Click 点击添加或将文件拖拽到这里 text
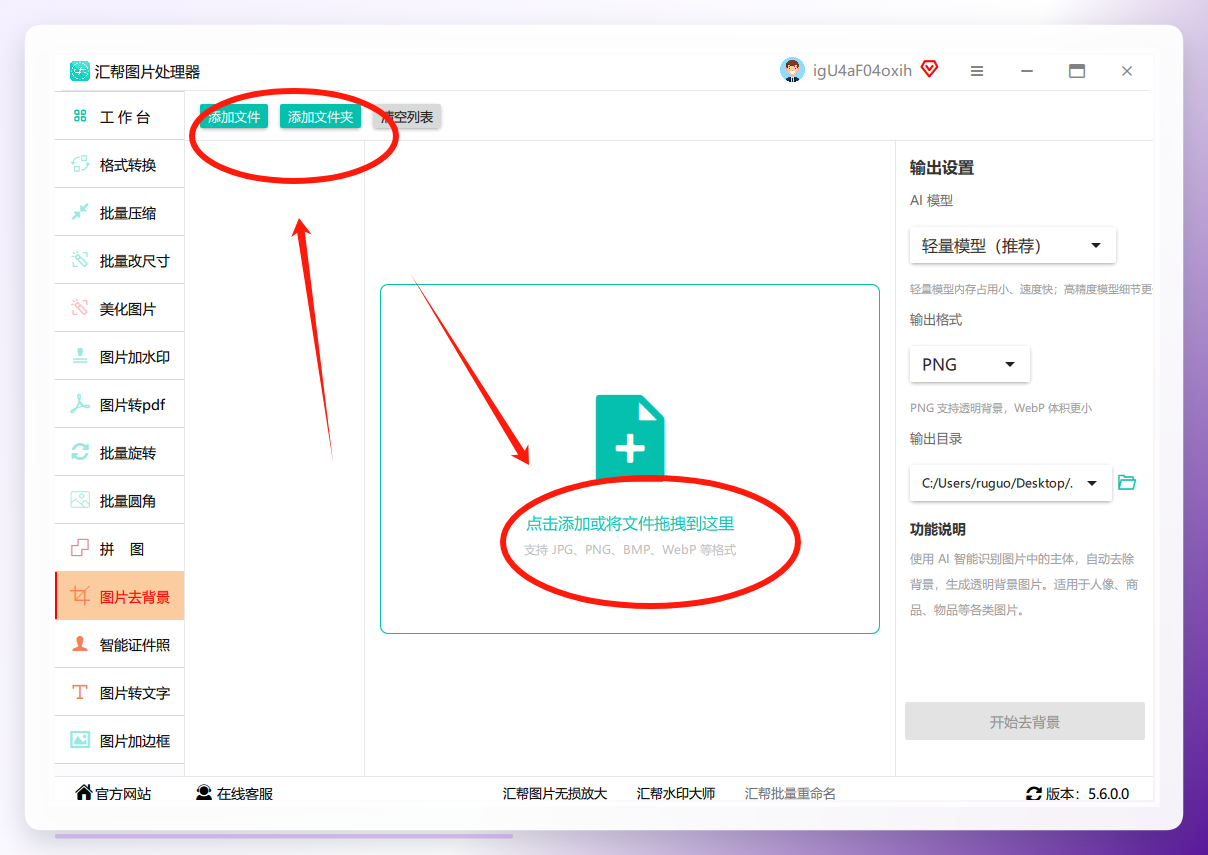The width and height of the screenshot is (1208, 855). point(630,524)
